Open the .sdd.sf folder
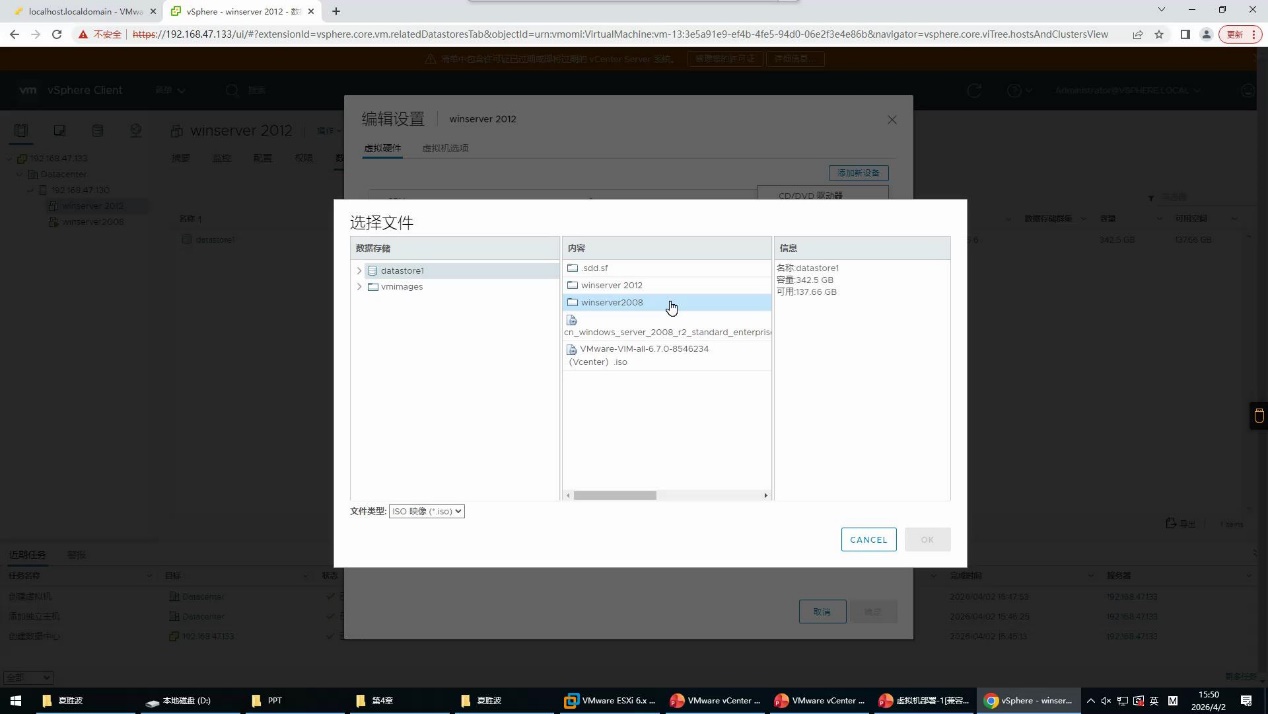This screenshot has width=1268, height=714. 594,268
